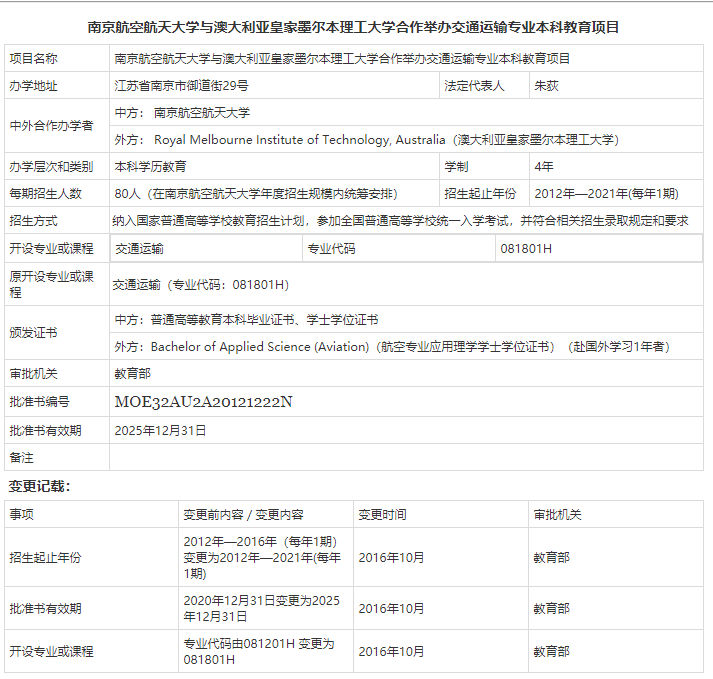Click the 变更记载 heading

point(39,486)
